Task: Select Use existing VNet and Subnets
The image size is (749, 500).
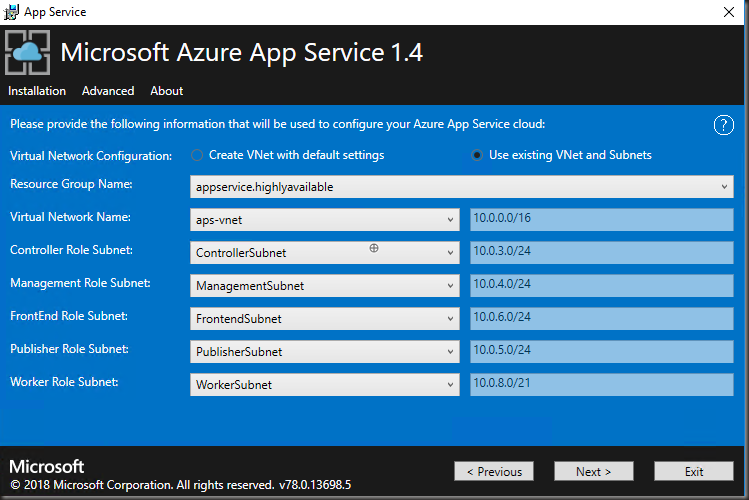Action: tap(477, 155)
